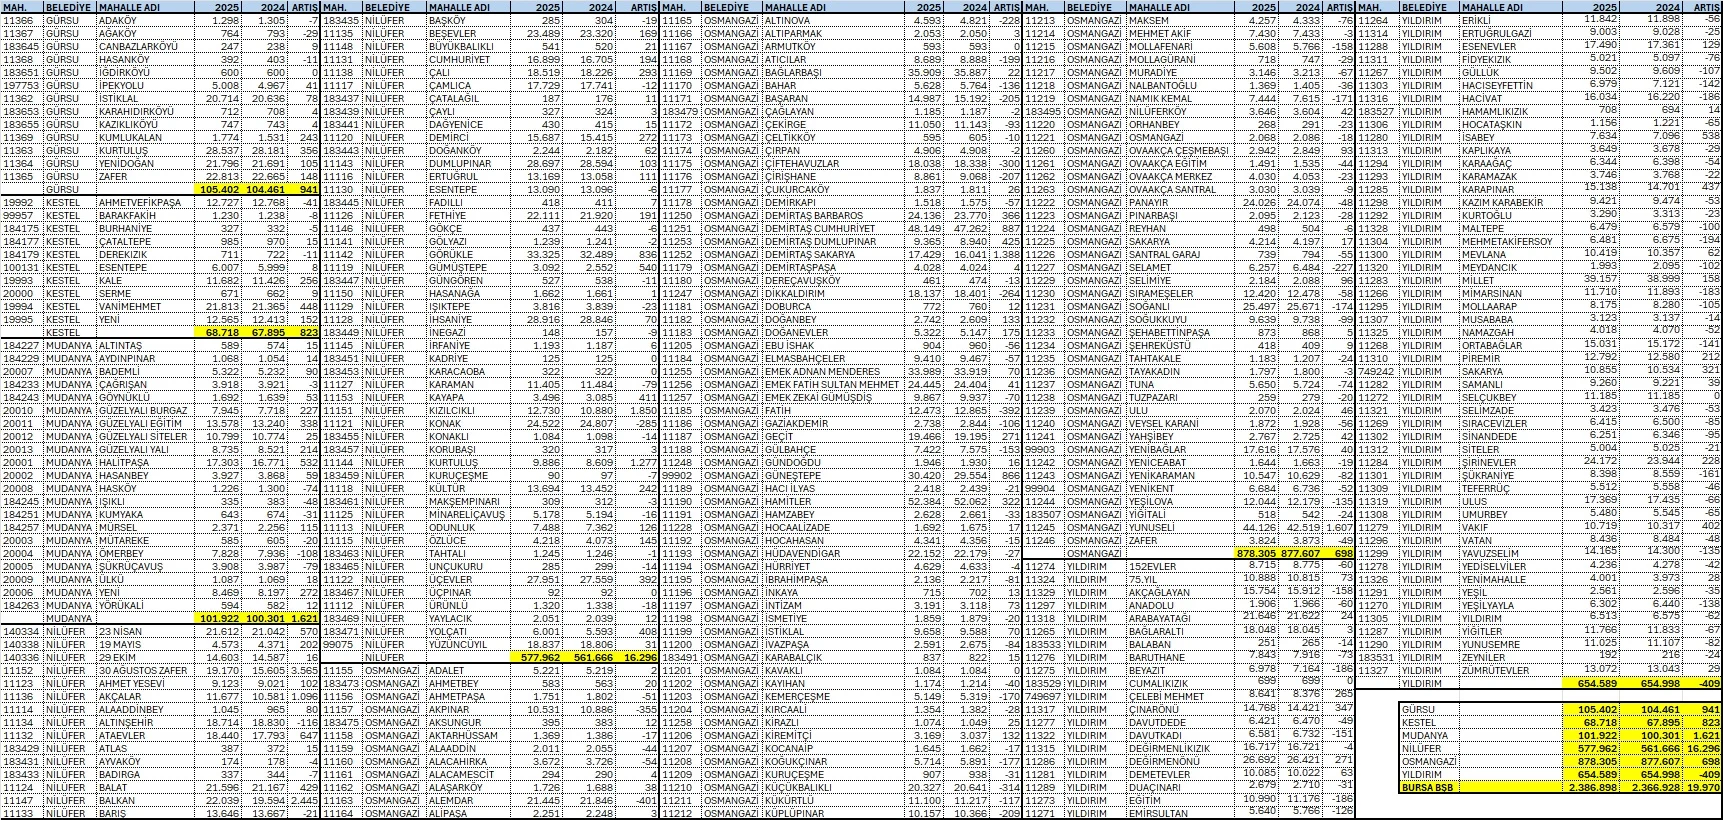This screenshot has width=1723, height=820.
Task: Select the 19.970 total increase cell
Action: coord(1703,788)
